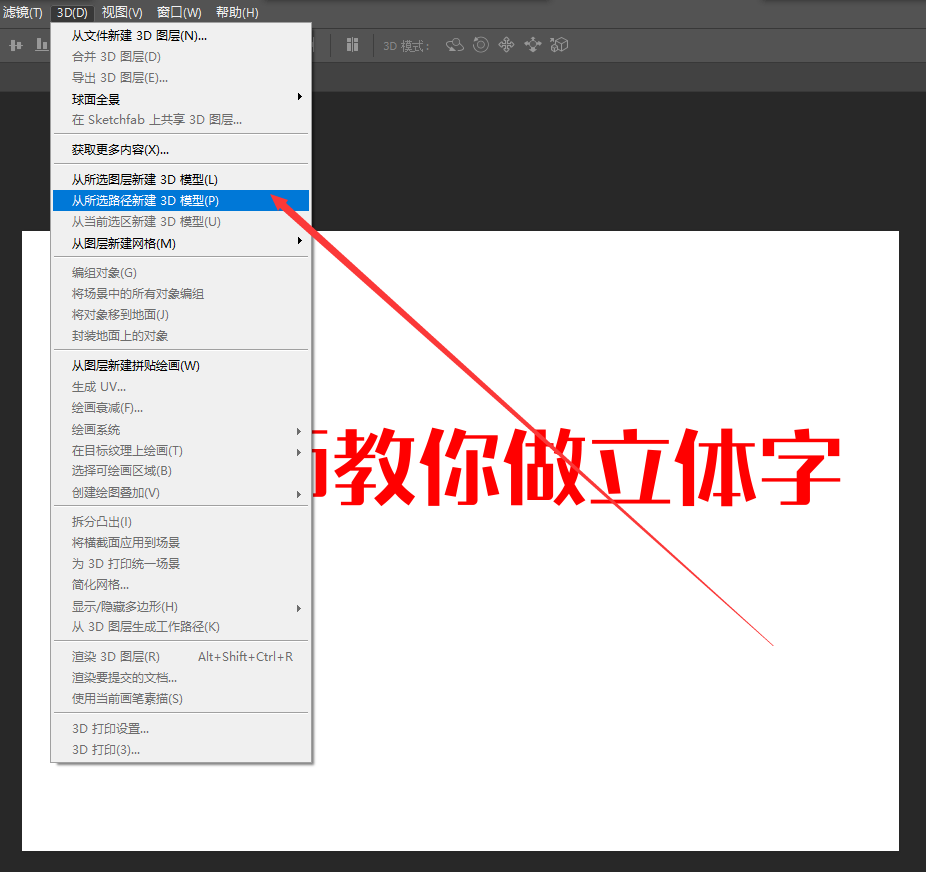Choose 从当前选区新建 3D 模型(U)

point(181,222)
